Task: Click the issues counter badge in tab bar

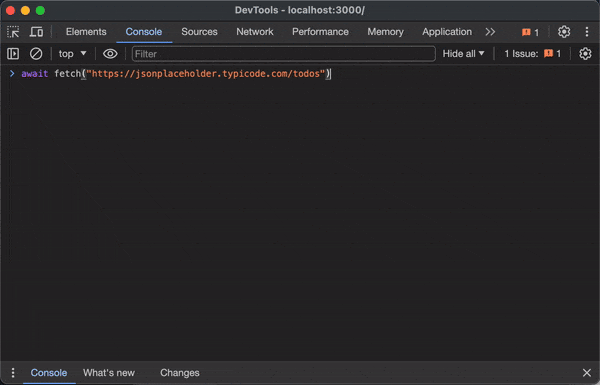Action: click(530, 32)
